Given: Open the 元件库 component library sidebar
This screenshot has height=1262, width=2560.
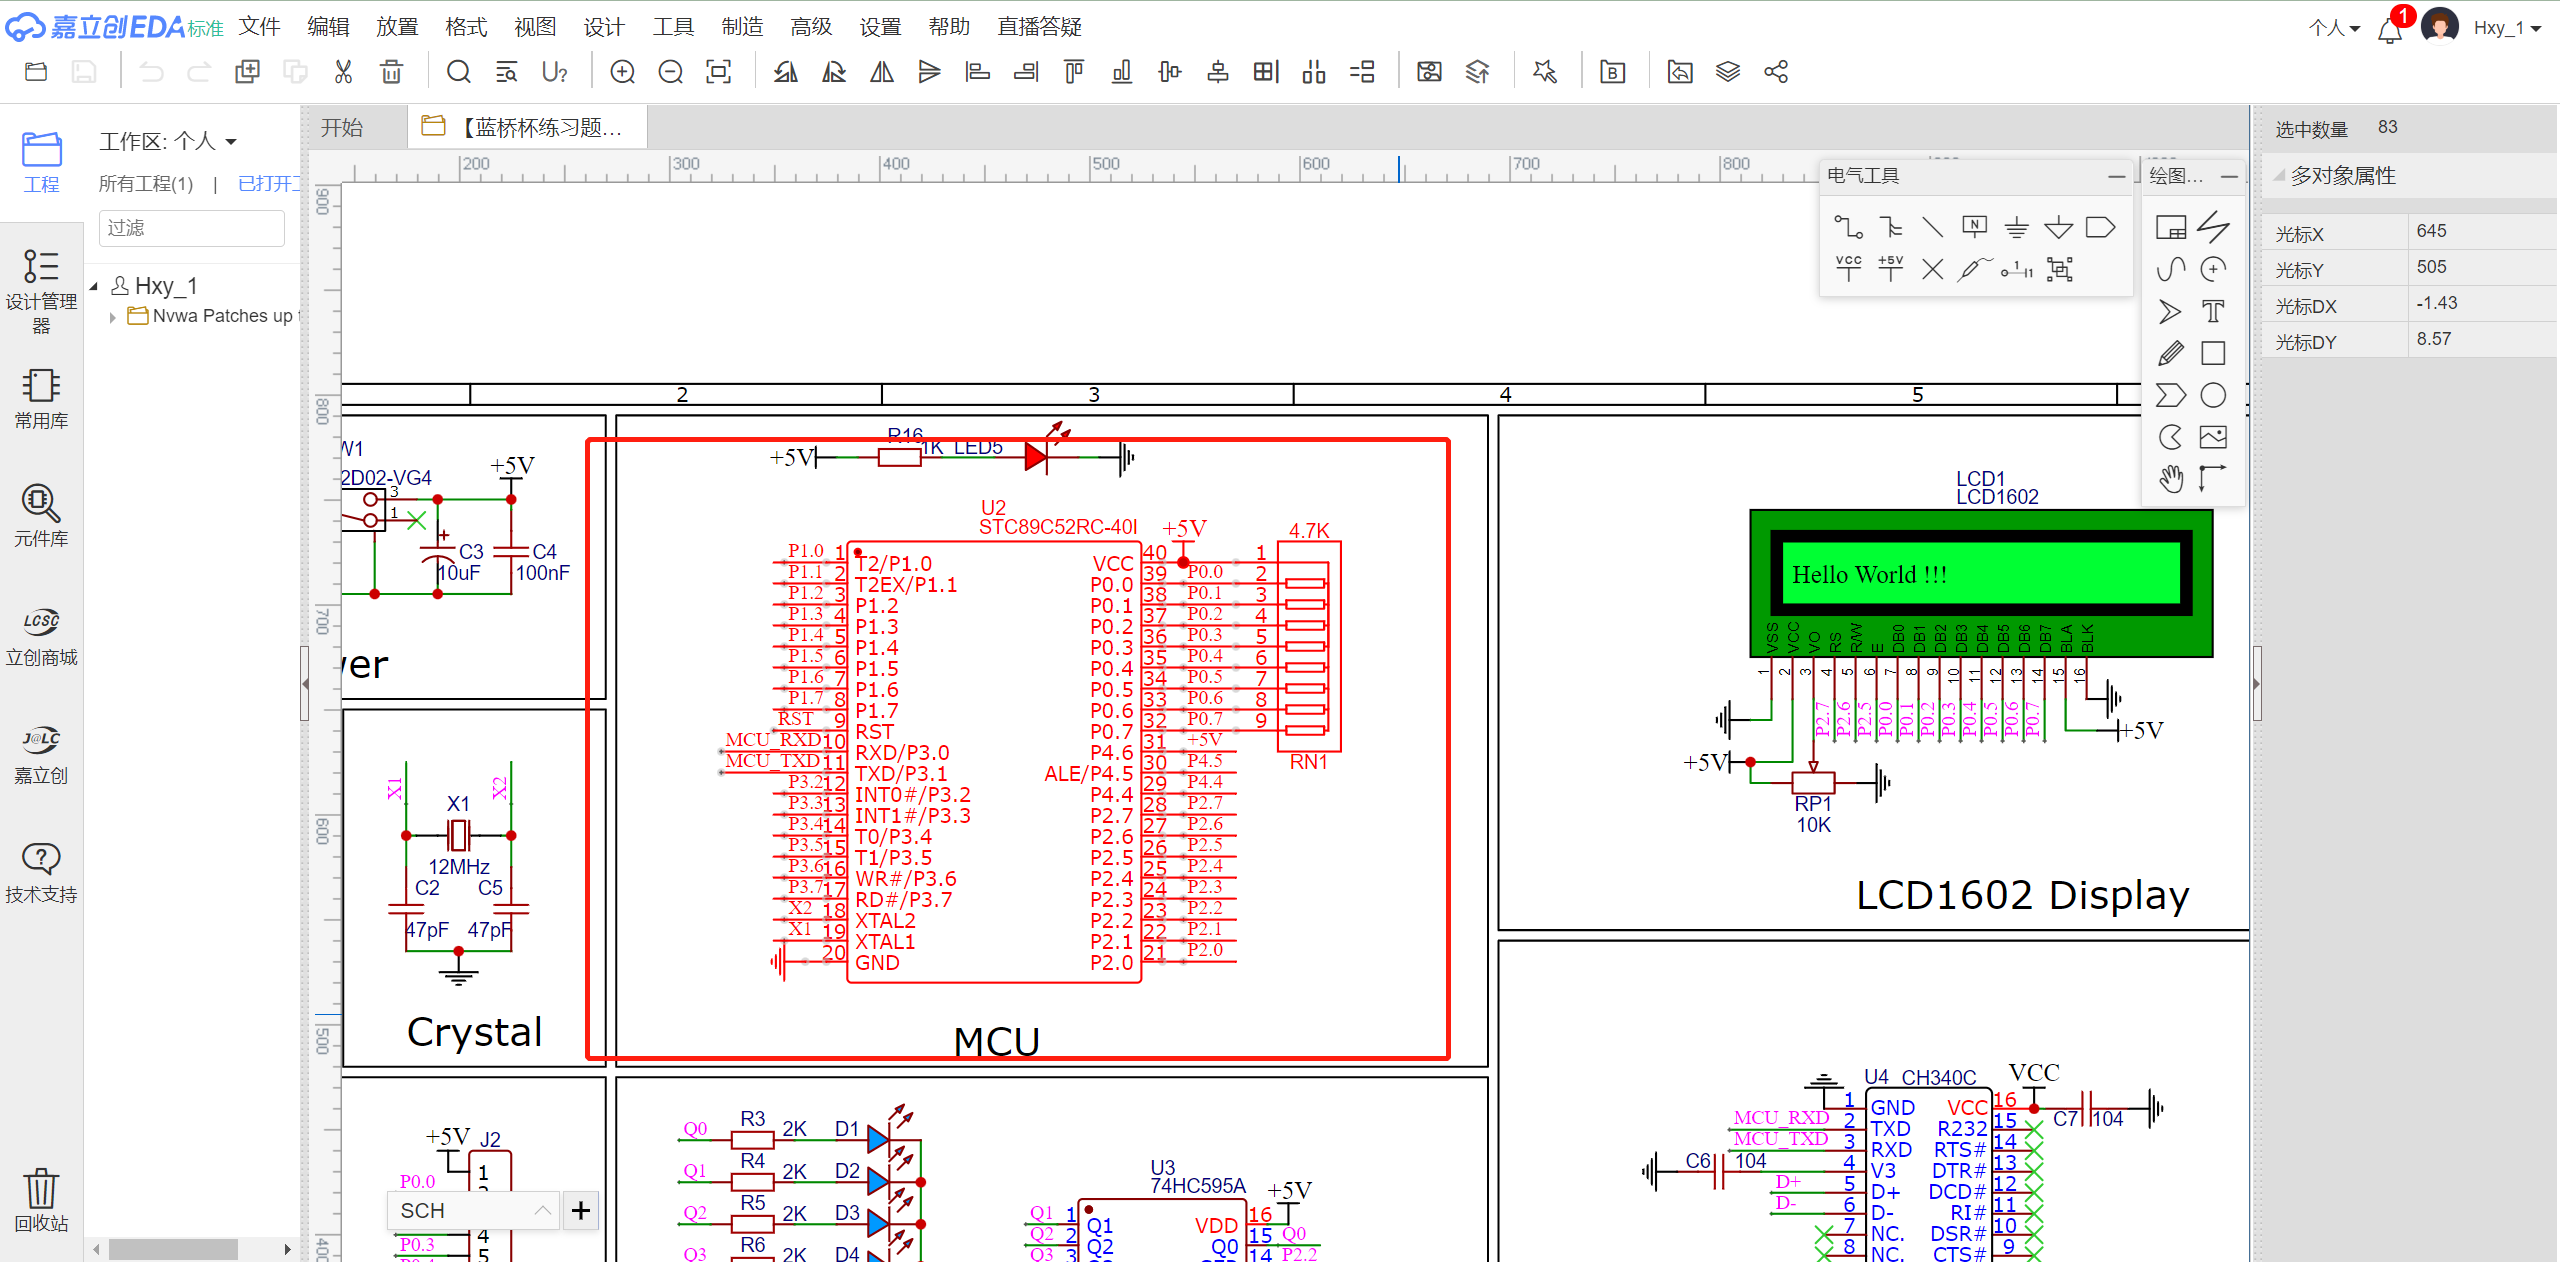Looking at the screenshot, I should click(41, 516).
